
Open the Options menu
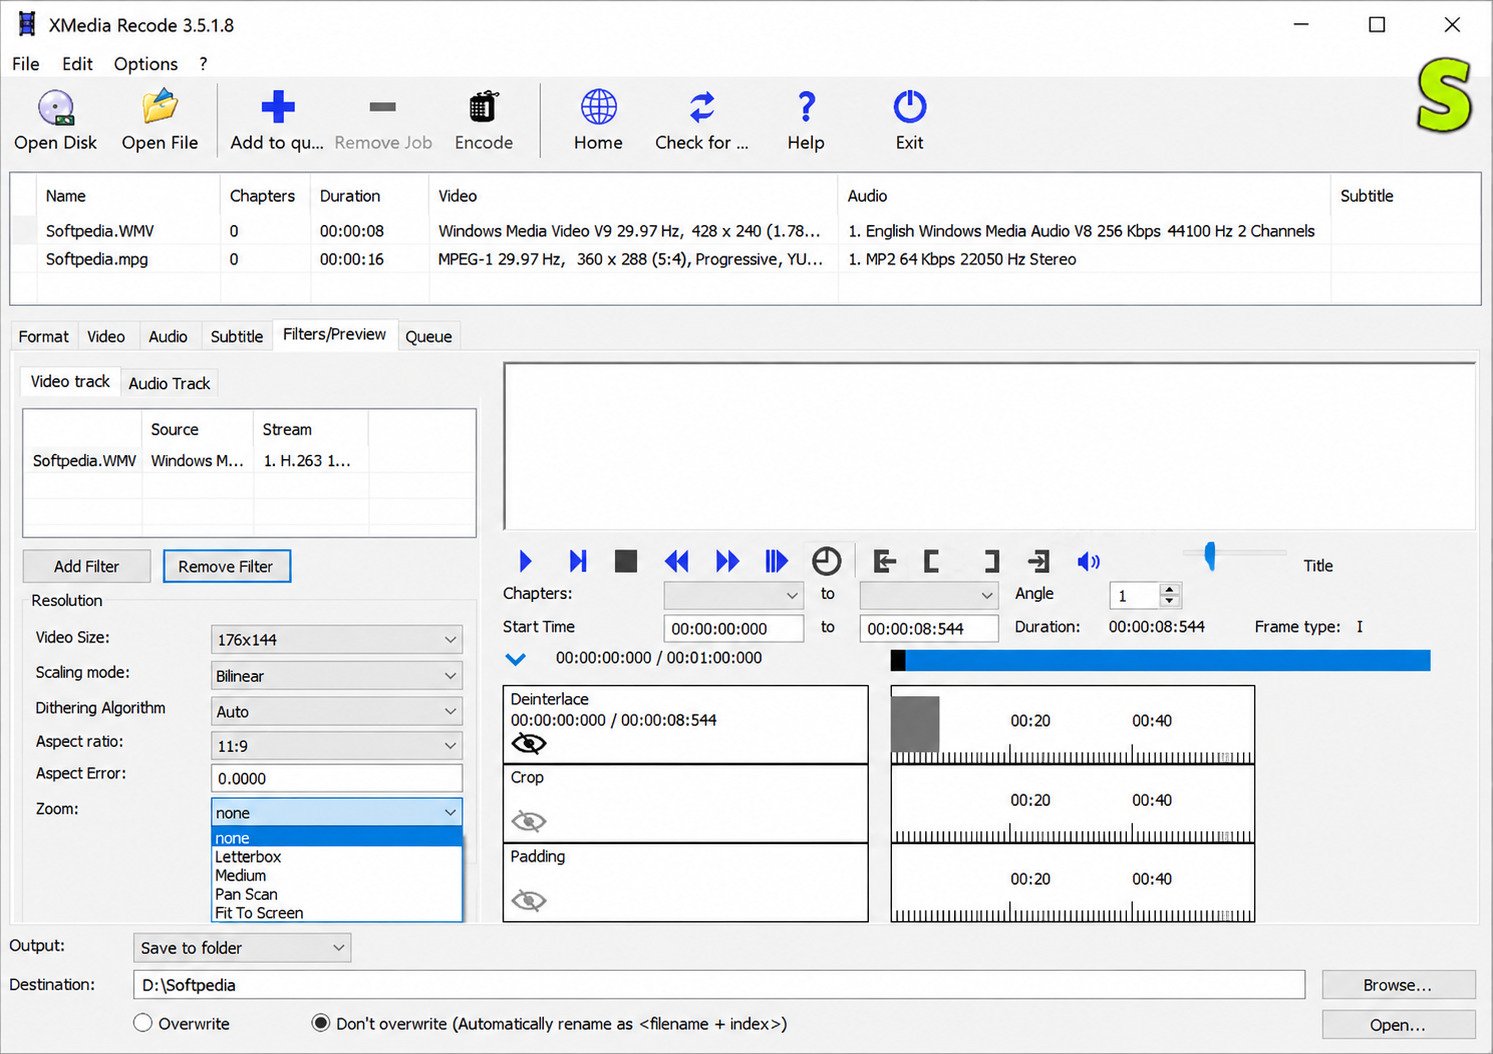[146, 64]
